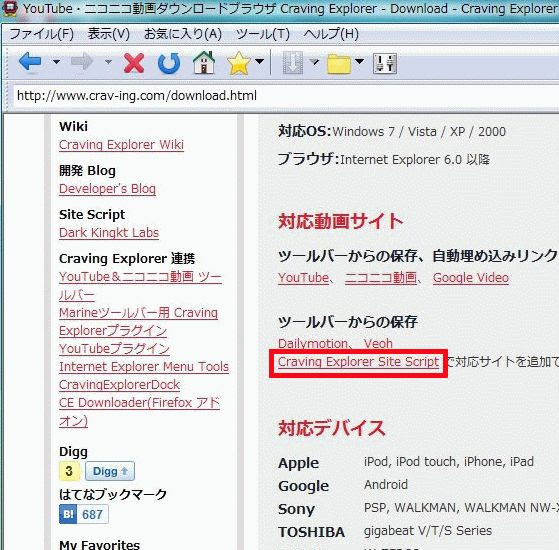Click the TOSHIBA device row label
The image size is (559, 550).
point(311,532)
